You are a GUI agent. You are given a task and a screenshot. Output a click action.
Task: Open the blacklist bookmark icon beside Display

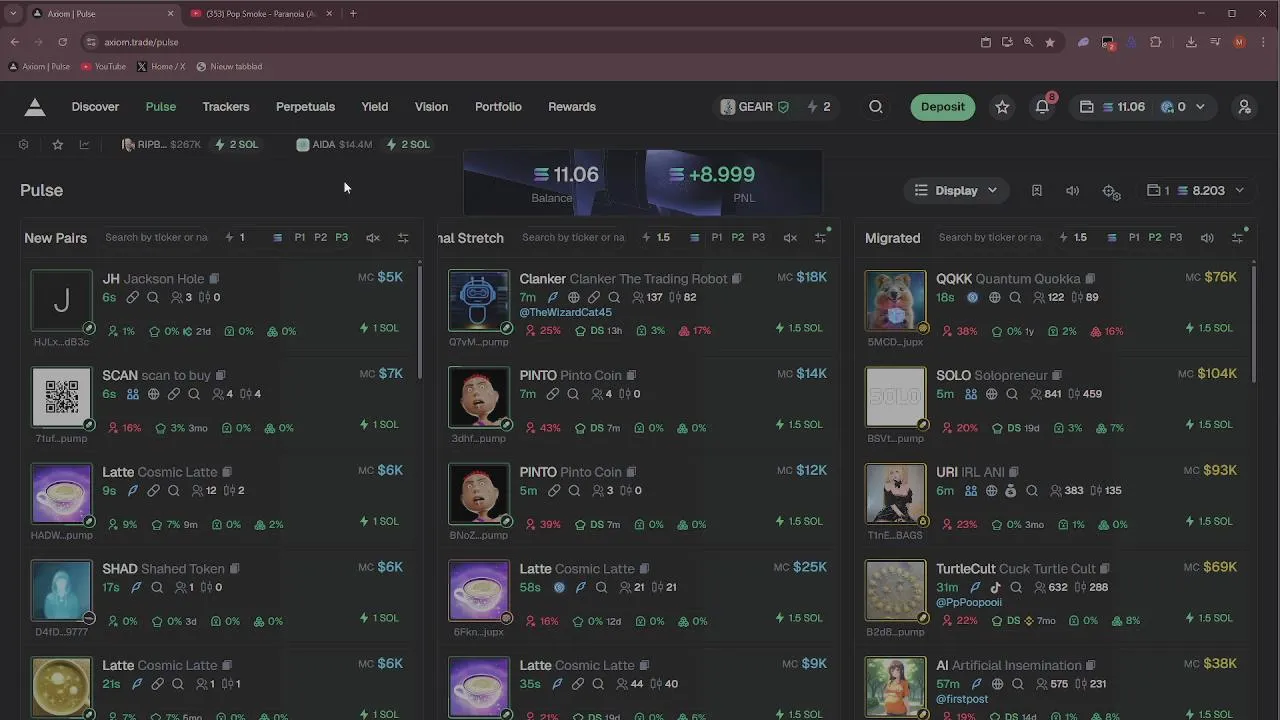(1037, 190)
